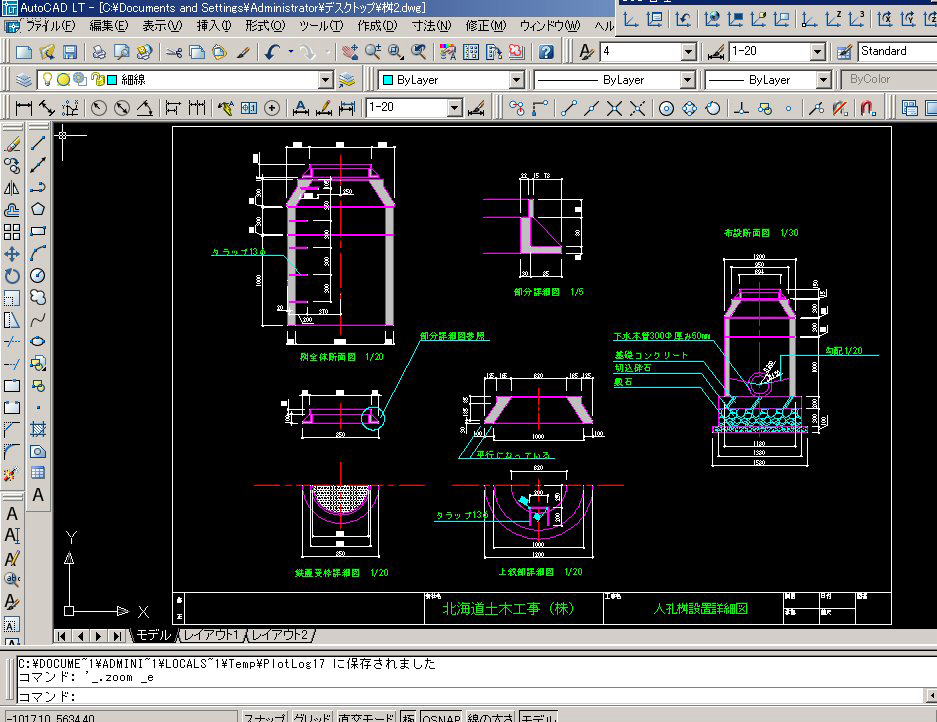The width and height of the screenshot is (937, 722).
Task: Click the Match Properties brush icon
Action: pos(243,53)
